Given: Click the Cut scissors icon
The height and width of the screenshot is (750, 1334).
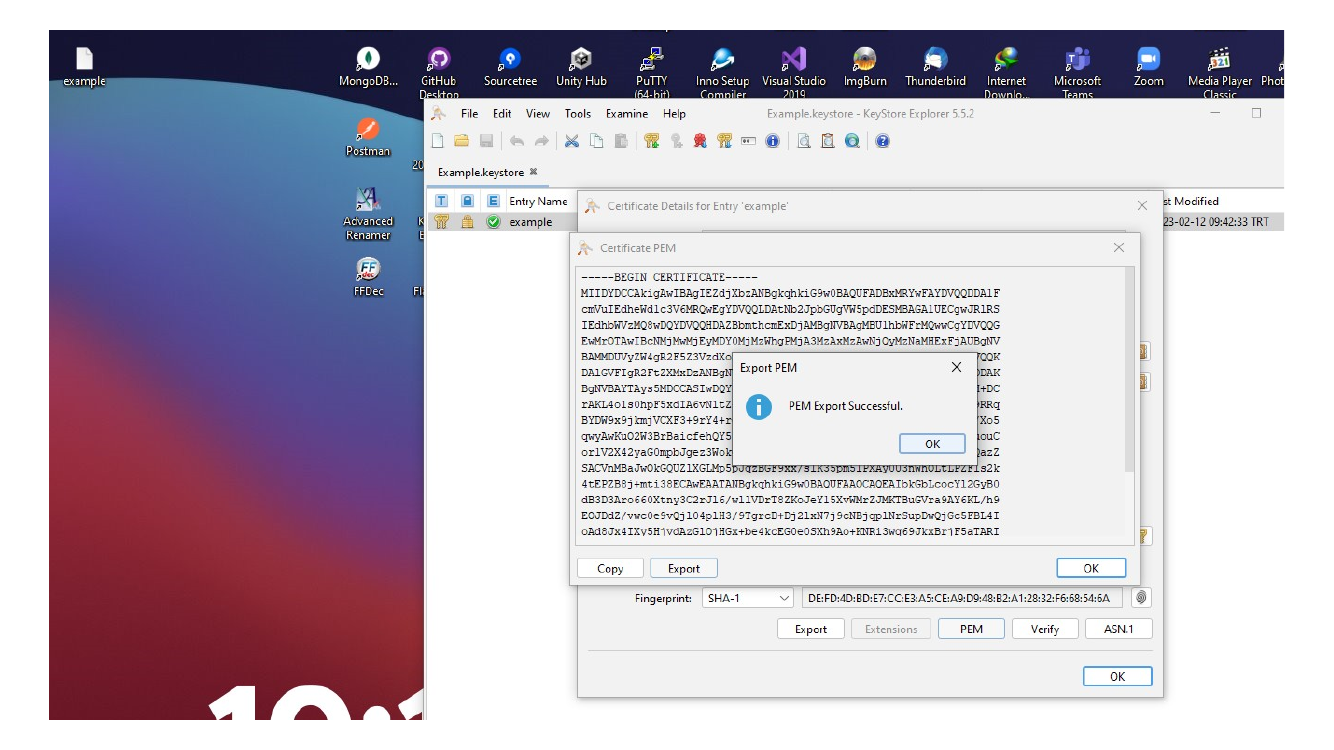Looking at the screenshot, I should click(x=572, y=141).
